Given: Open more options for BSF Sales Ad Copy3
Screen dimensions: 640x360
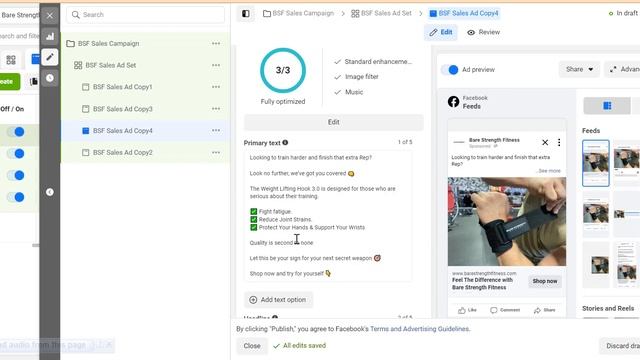Looking at the screenshot, I should pos(216,109).
